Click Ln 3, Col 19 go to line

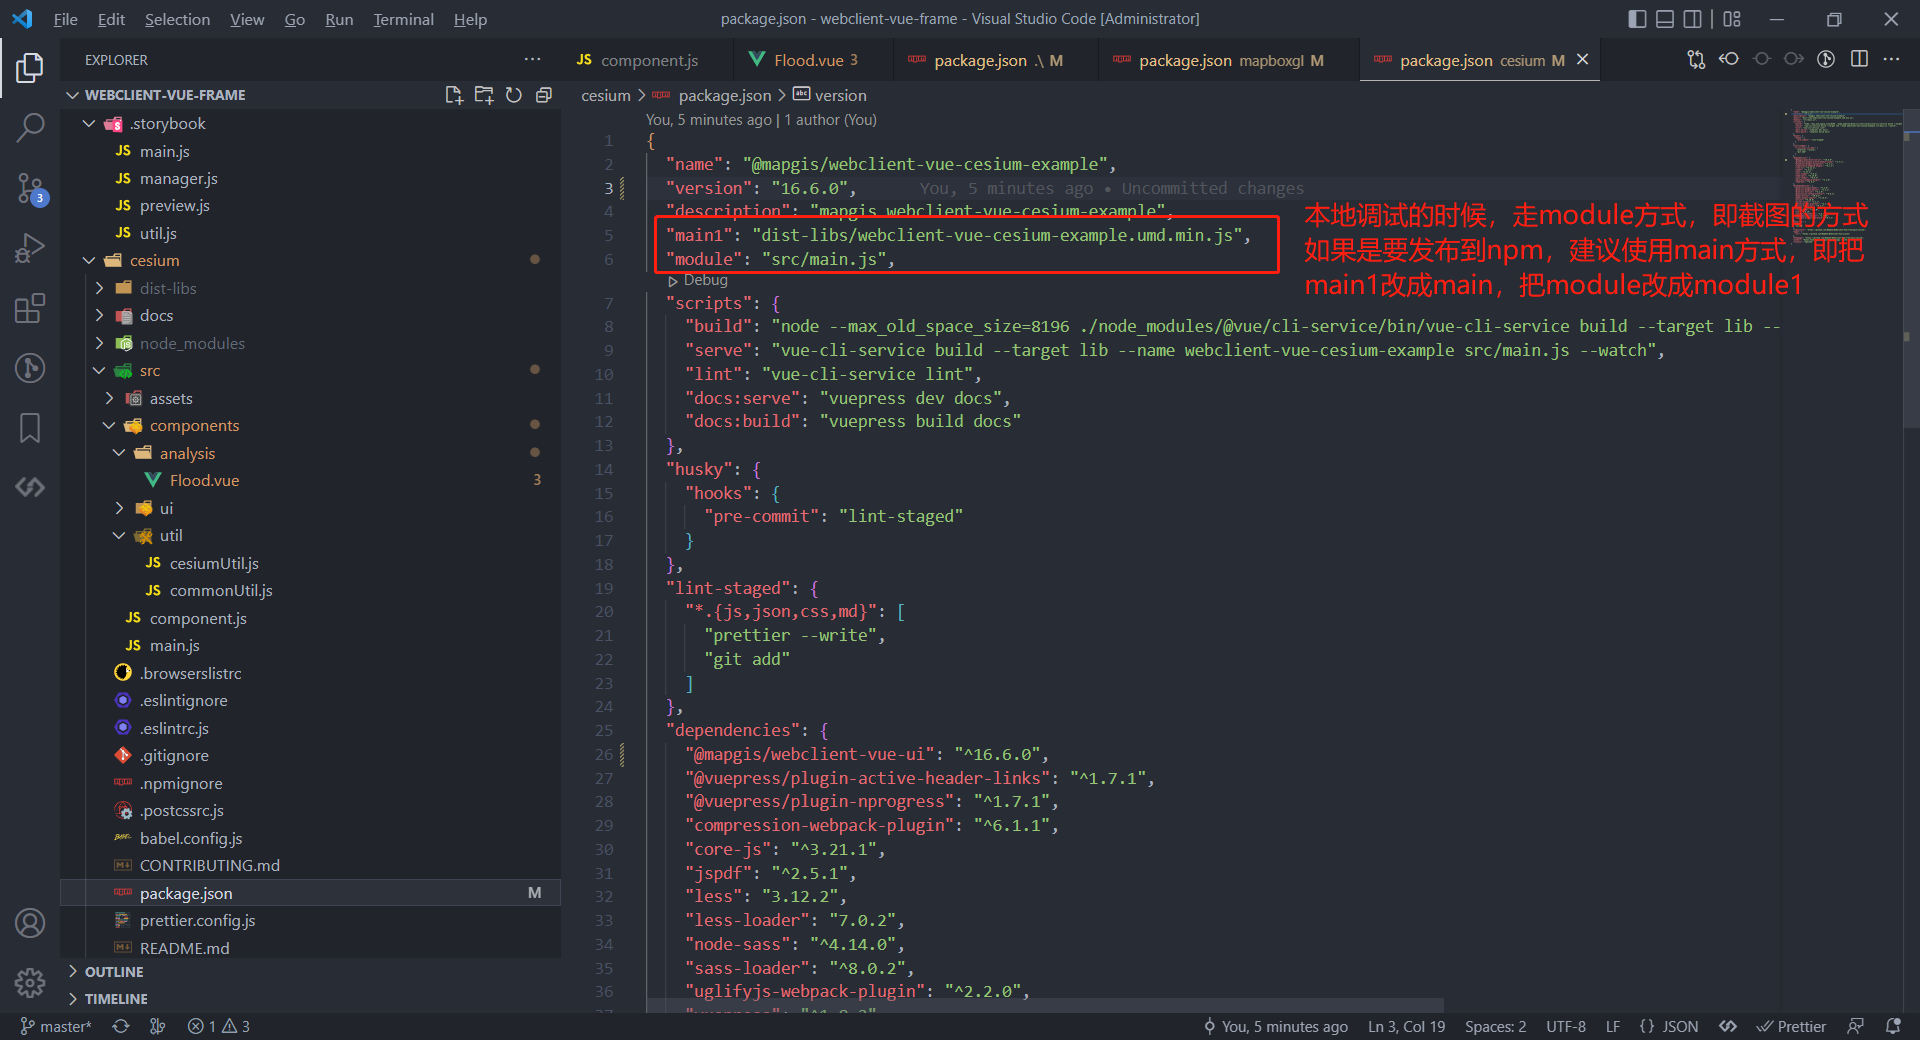tap(1406, 1026)
